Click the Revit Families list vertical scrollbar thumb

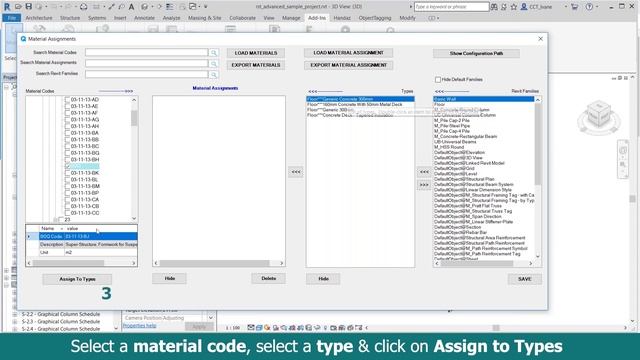coord(538,144)
